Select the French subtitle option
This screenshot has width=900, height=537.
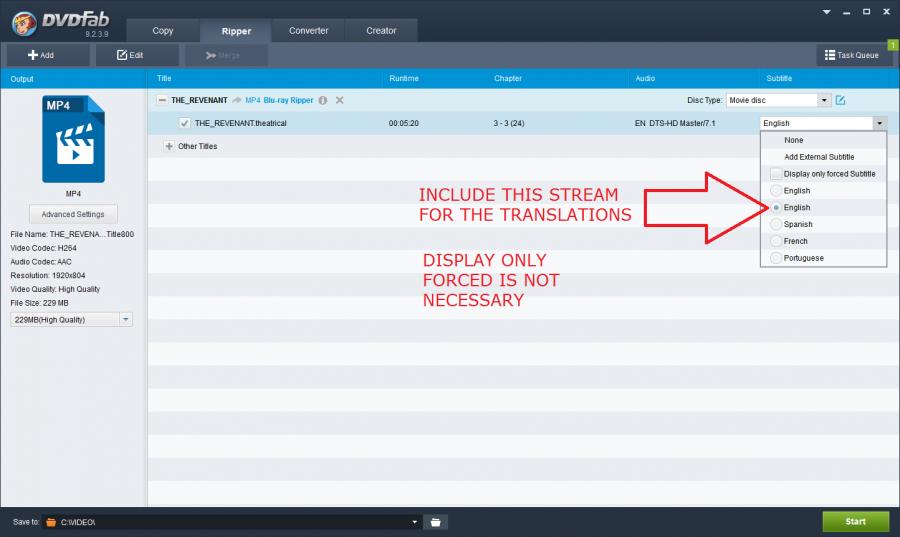point(776,241)
